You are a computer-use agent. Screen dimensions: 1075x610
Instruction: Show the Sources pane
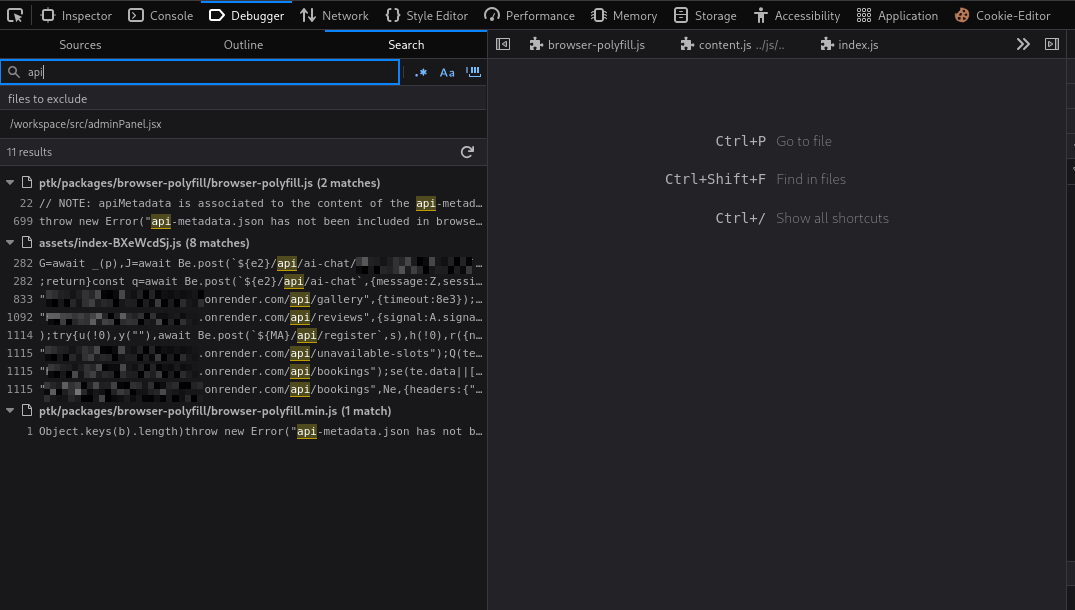(x=80, y=45)
